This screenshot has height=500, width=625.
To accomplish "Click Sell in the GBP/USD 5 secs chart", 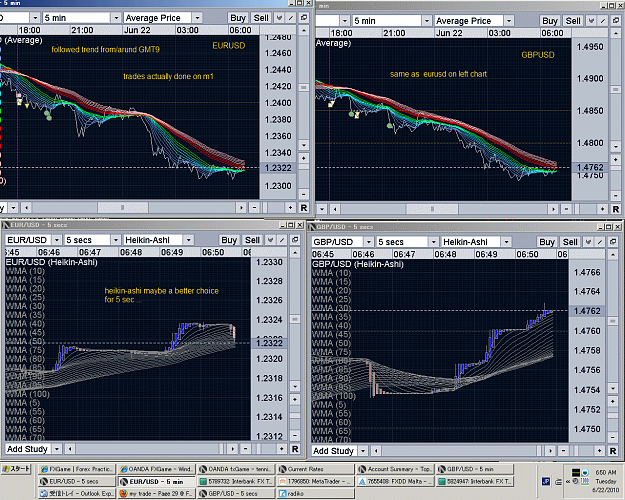I will point(570,242).
